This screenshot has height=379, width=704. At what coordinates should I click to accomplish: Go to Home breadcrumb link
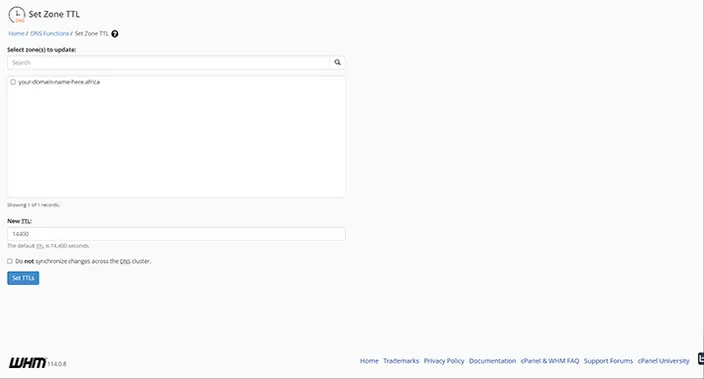[x=16, y=34]
